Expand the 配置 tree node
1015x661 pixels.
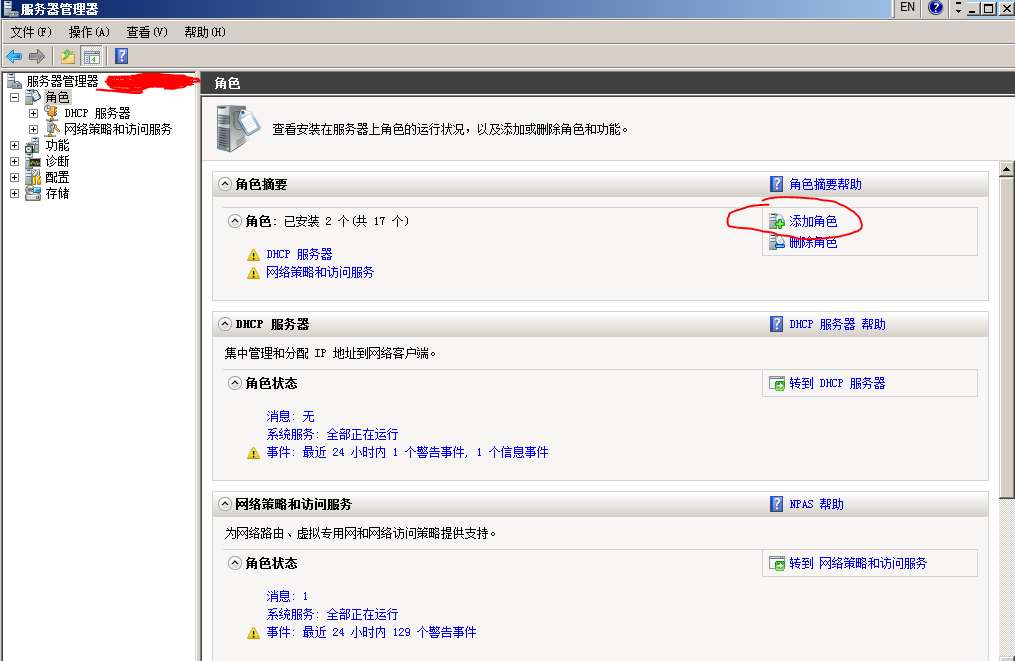coord(14,177)
